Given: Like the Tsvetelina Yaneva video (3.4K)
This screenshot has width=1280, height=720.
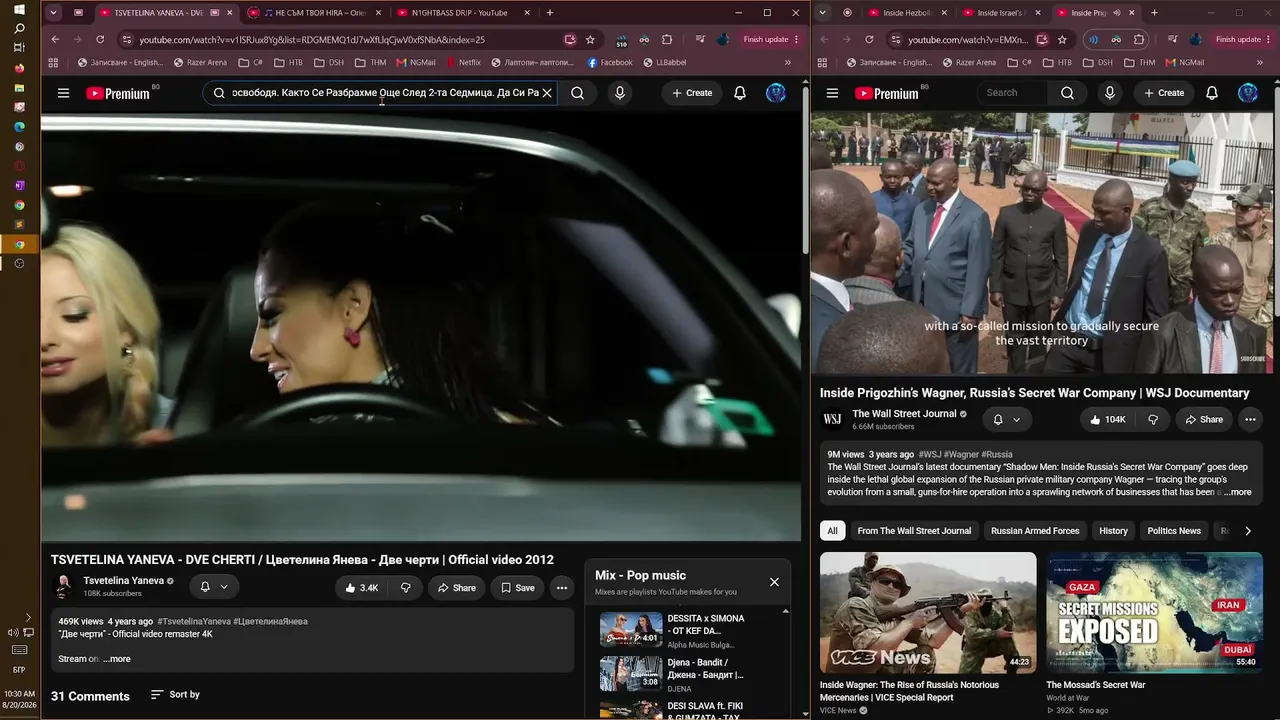Looking at the screenshot, I should click(x=361, y=588).
